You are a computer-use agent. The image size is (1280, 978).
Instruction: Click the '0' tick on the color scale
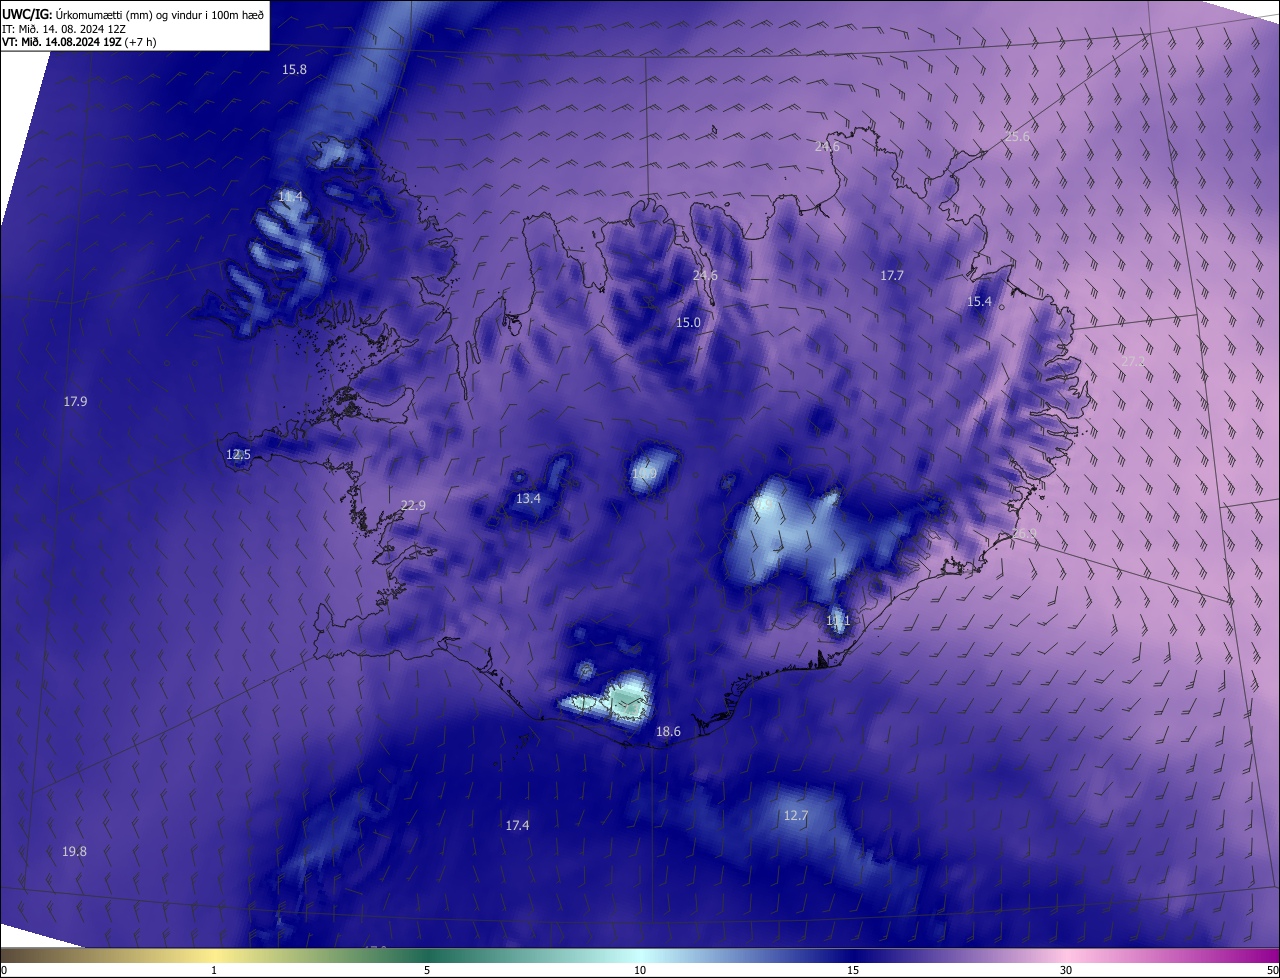coord(4,970)
